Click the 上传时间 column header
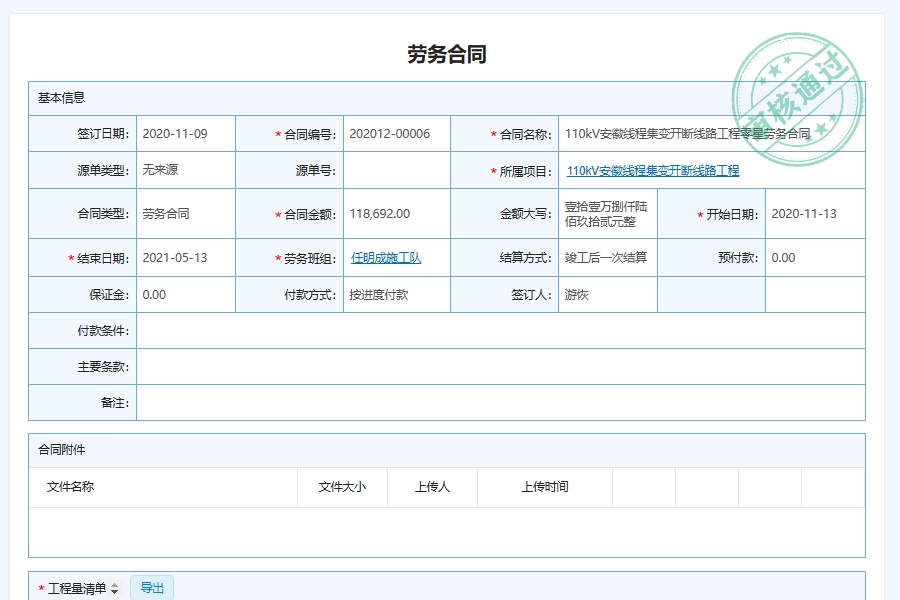 coord(544,487)
